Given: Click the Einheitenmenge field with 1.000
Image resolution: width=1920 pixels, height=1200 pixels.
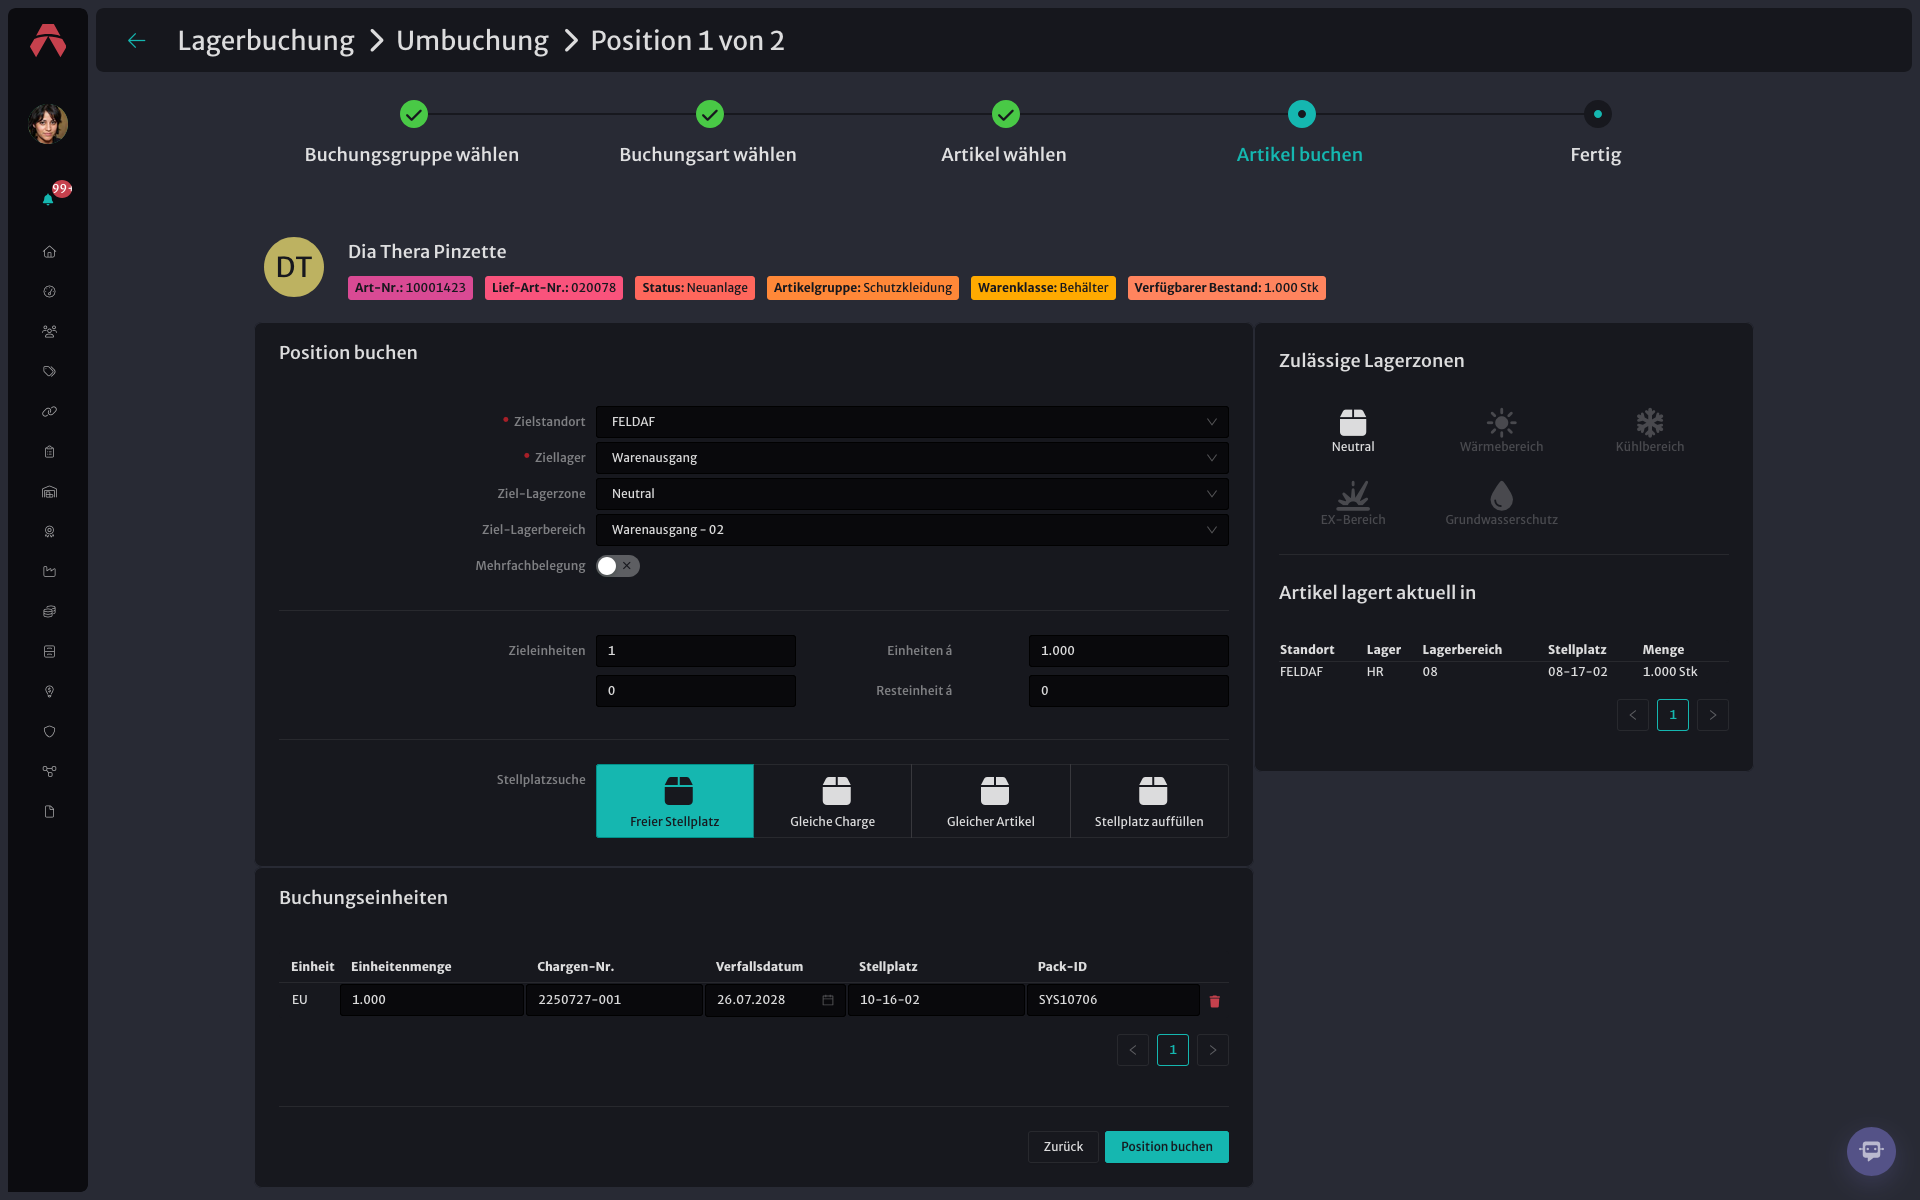Looking at the screenshot, I should [432, 1000].
